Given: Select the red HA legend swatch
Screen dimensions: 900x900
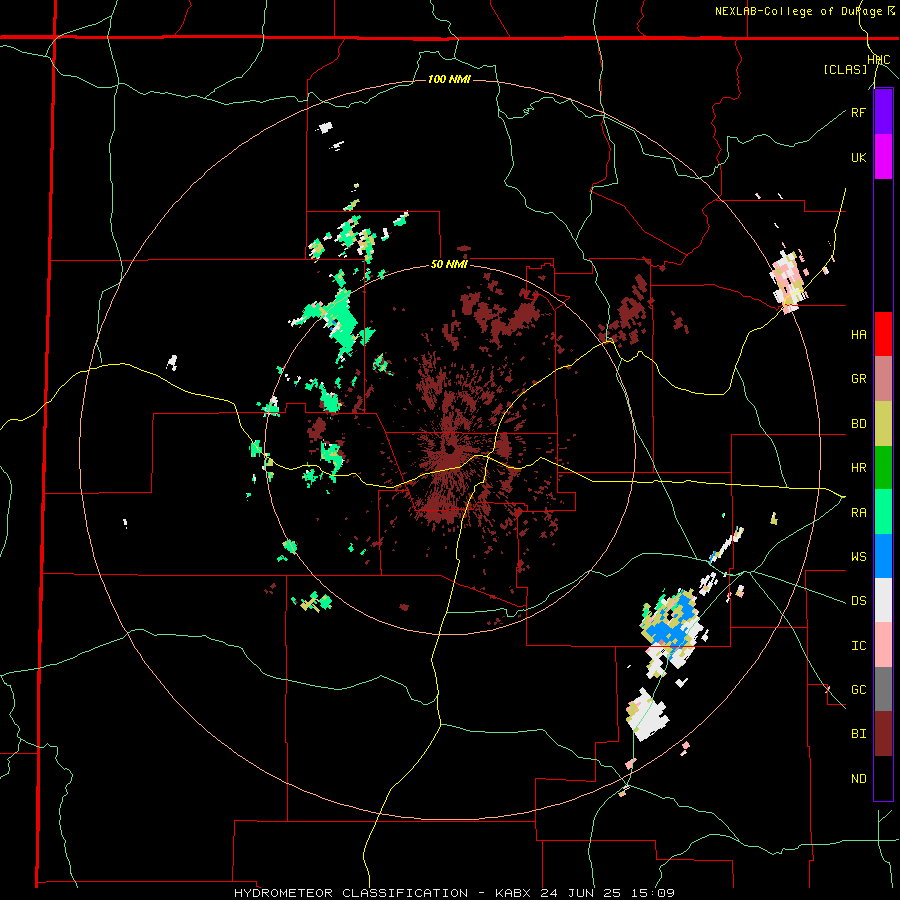Looking at the screenshot, I should [883, 334].
